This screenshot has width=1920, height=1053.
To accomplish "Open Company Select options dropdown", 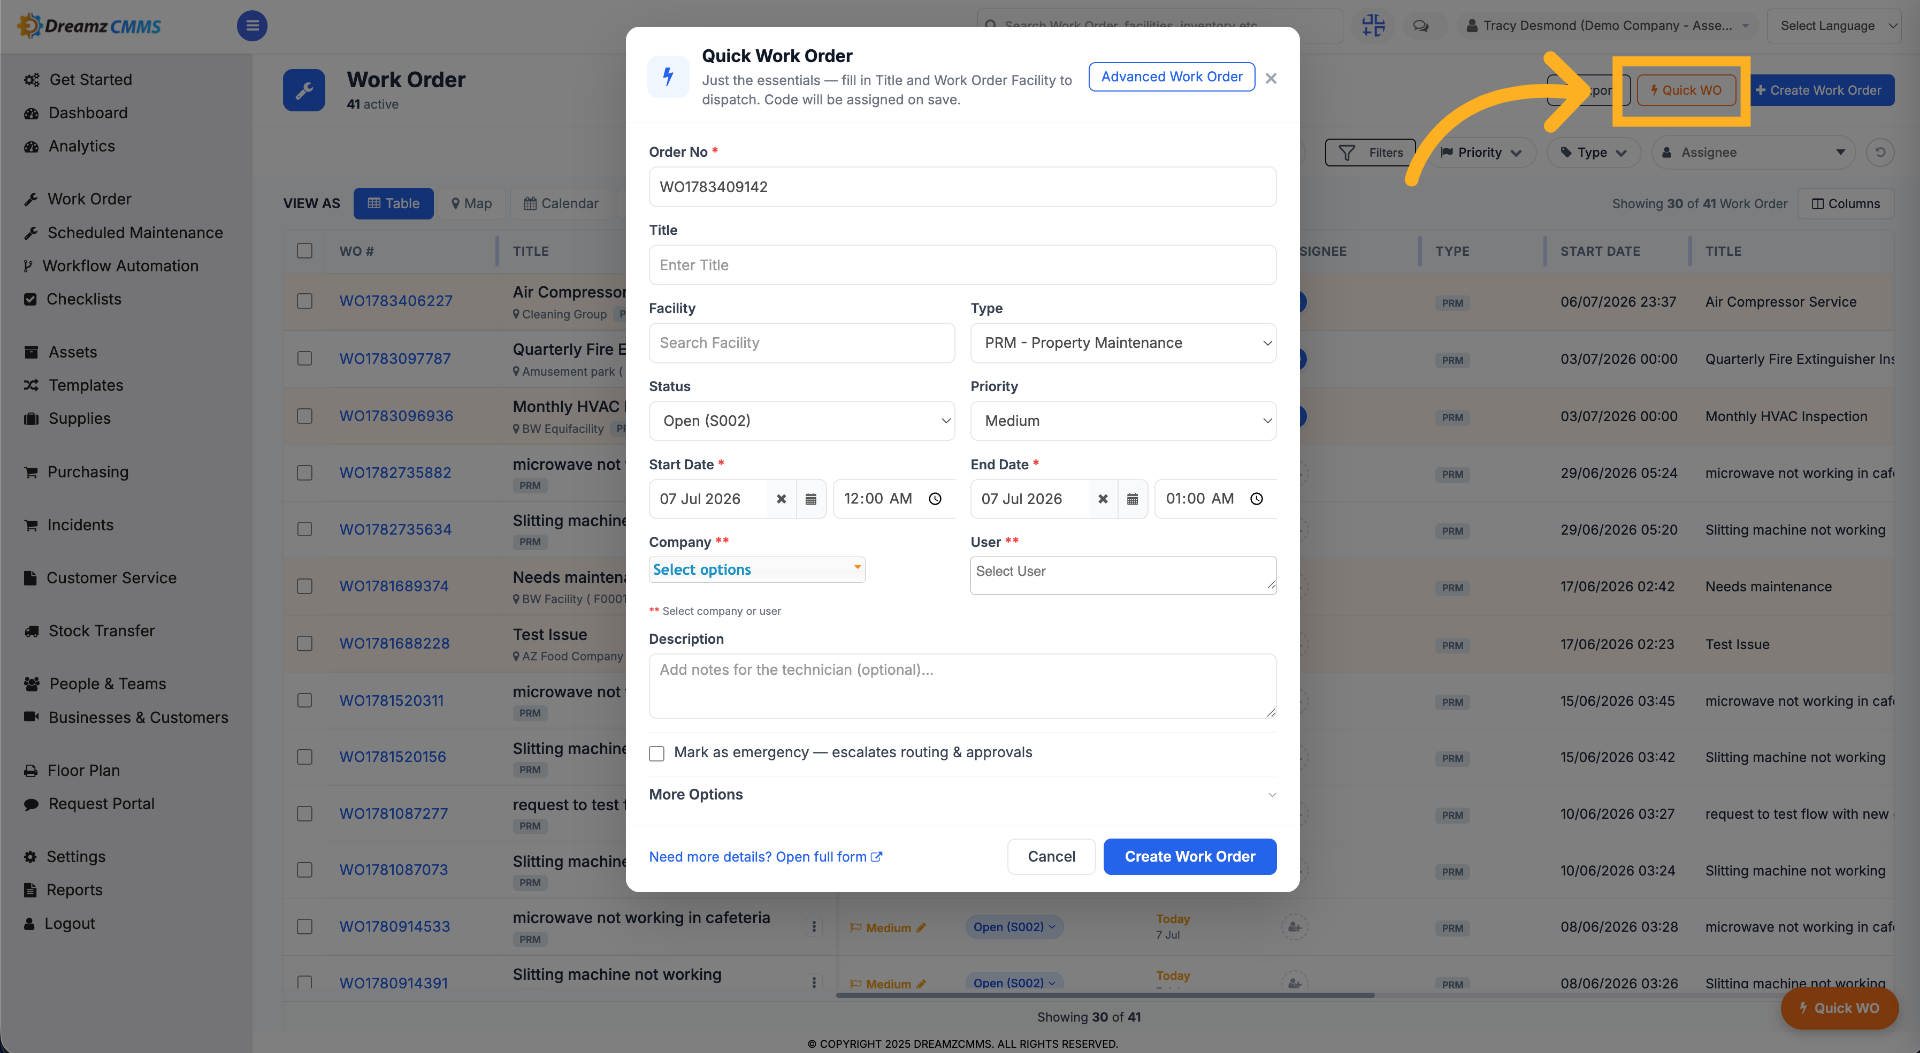I will (x=757, y=570).
